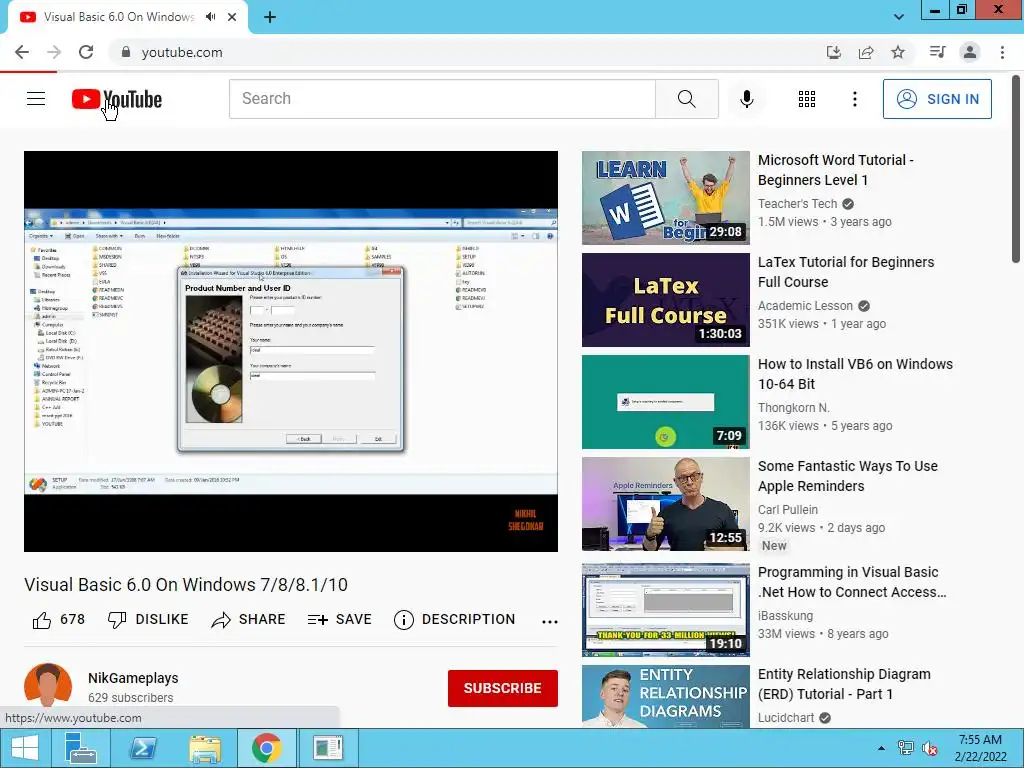Viewport: 1024px width, 768px height.
Task: Open title 'Entity Relationship Diagram (ERD) Tutorial - Part 1'
Action: click(x=844, y=684)
